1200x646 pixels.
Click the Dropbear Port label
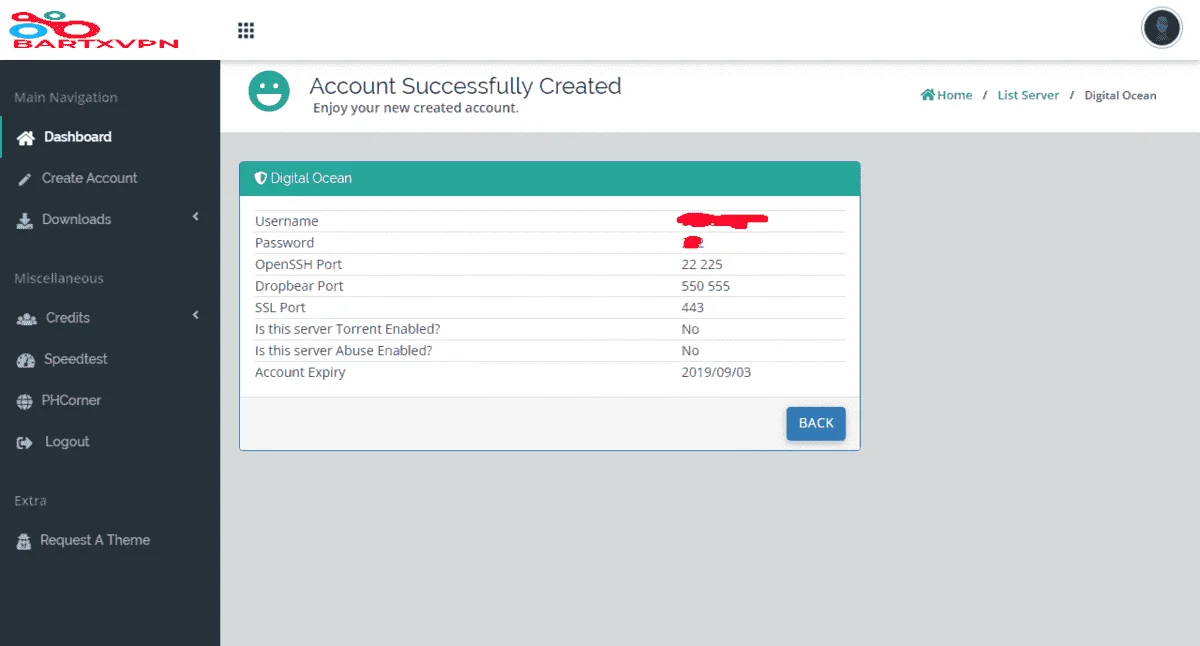coord(299,286)
